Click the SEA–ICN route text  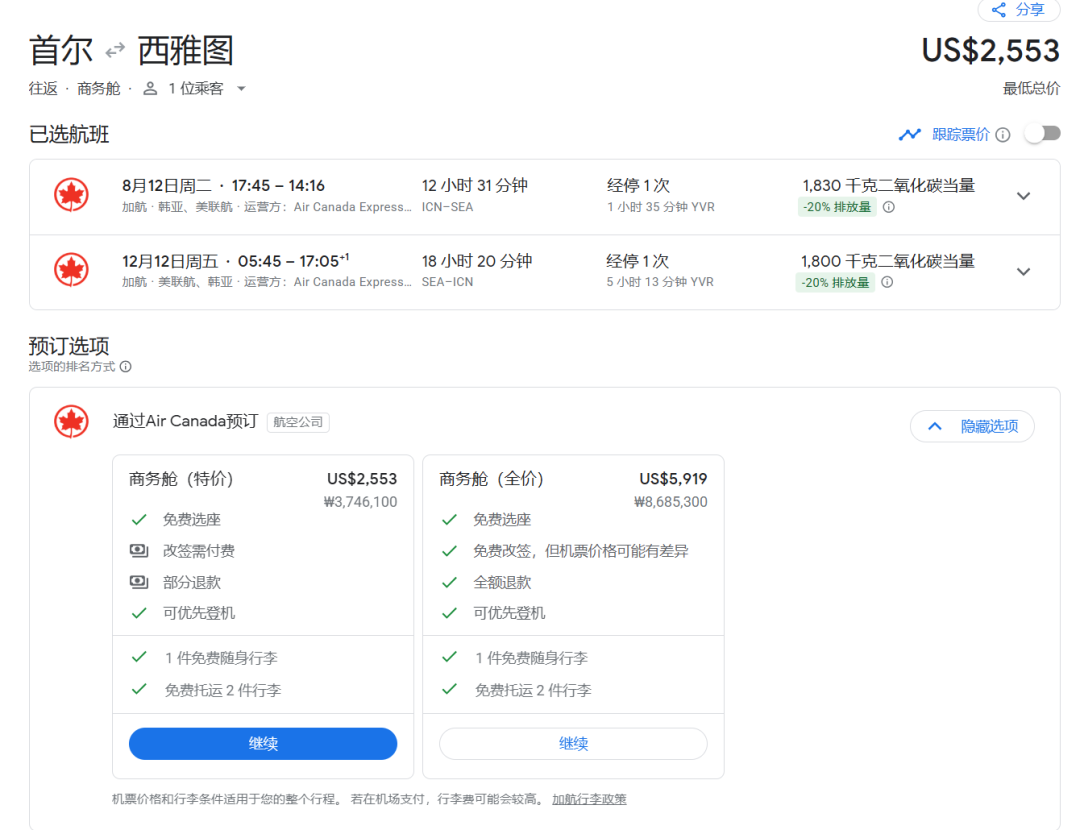[447, 282]
